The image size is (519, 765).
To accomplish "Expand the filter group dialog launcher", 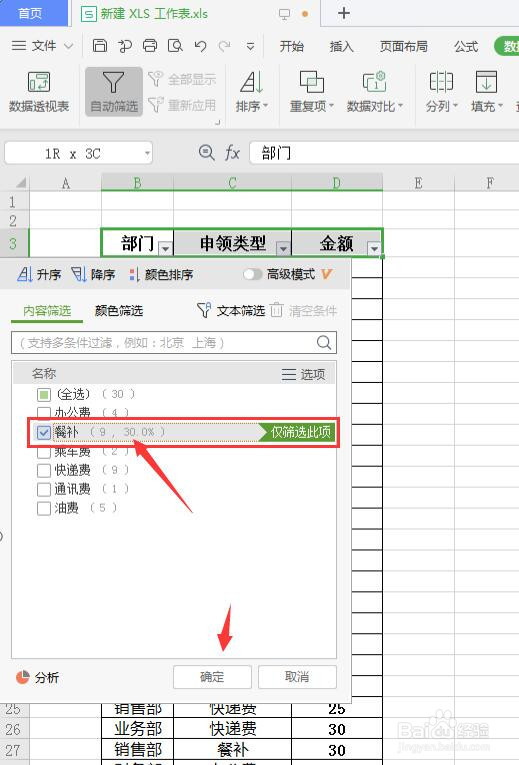I will coord(218,122).
